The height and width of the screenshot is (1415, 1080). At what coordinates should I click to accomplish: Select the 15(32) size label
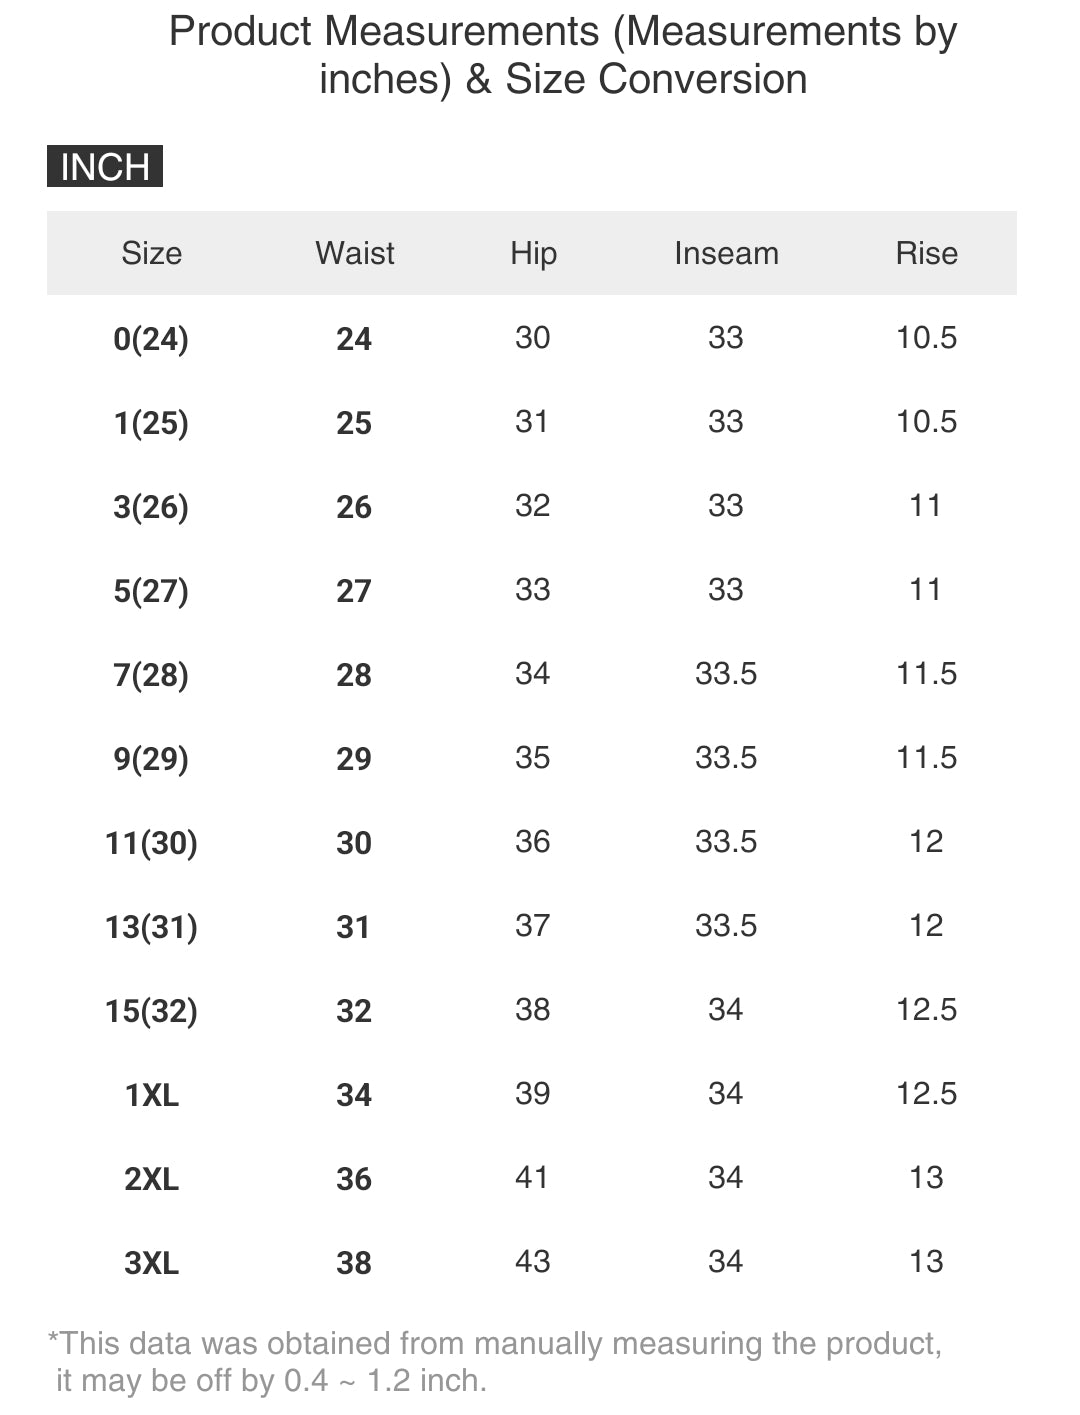coord(151,1011)
